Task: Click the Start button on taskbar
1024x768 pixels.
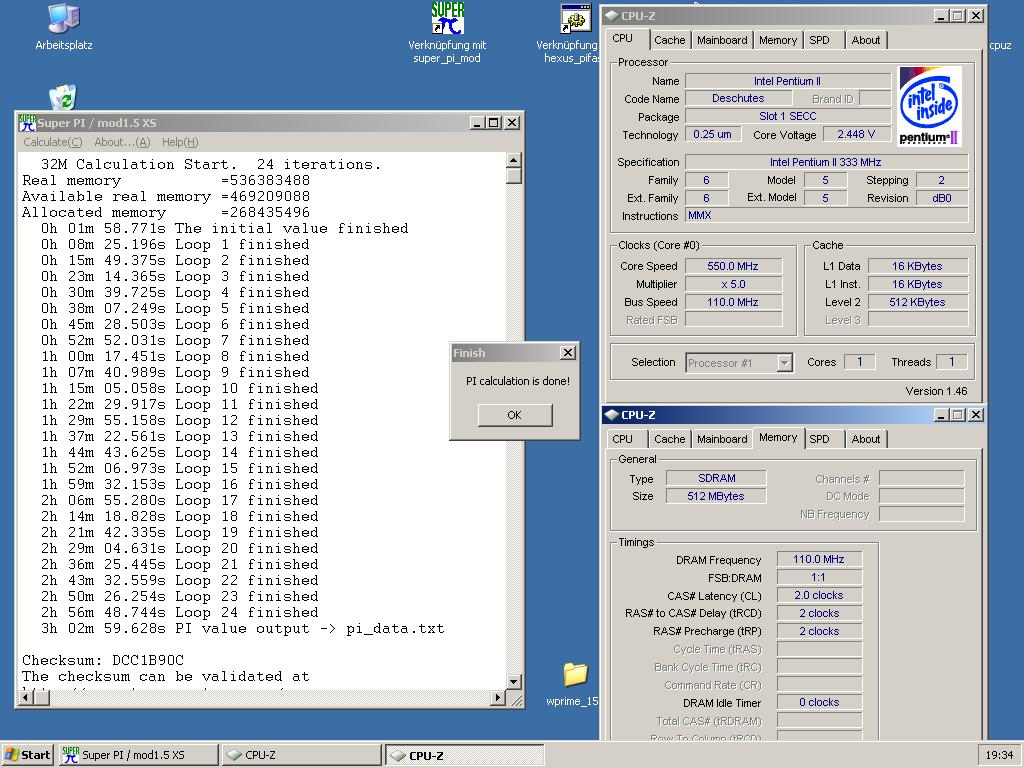Action: click(x=27, y=755)
